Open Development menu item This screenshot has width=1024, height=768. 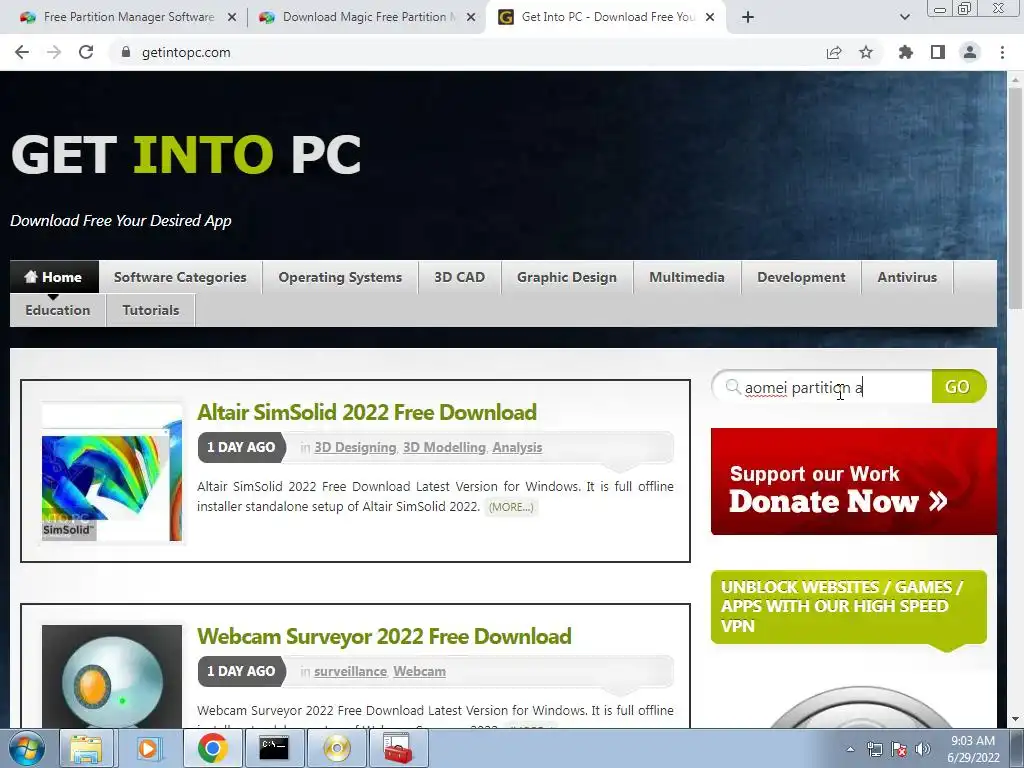pyautogui.click(x=801, y=277)
